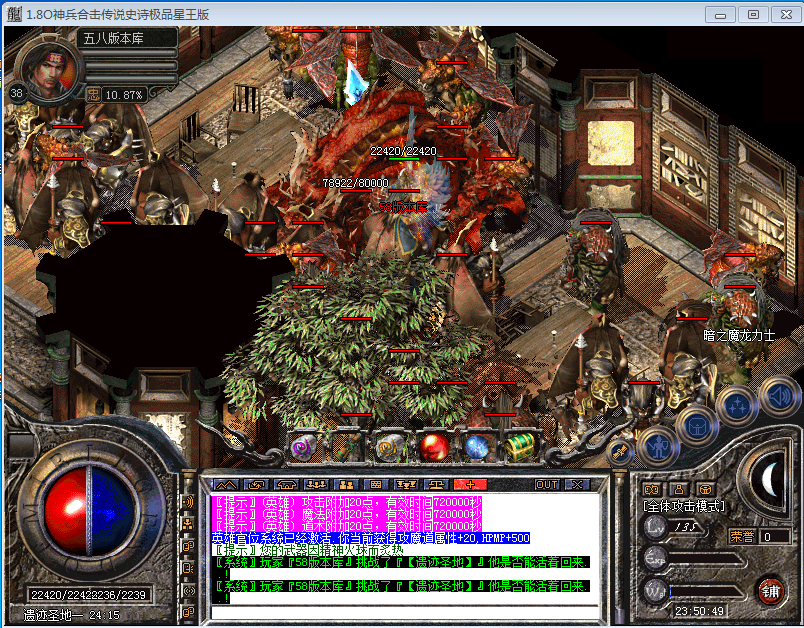804x628 pixels.
Task: Open the skills sparkle round button
Action: (737, 405)
